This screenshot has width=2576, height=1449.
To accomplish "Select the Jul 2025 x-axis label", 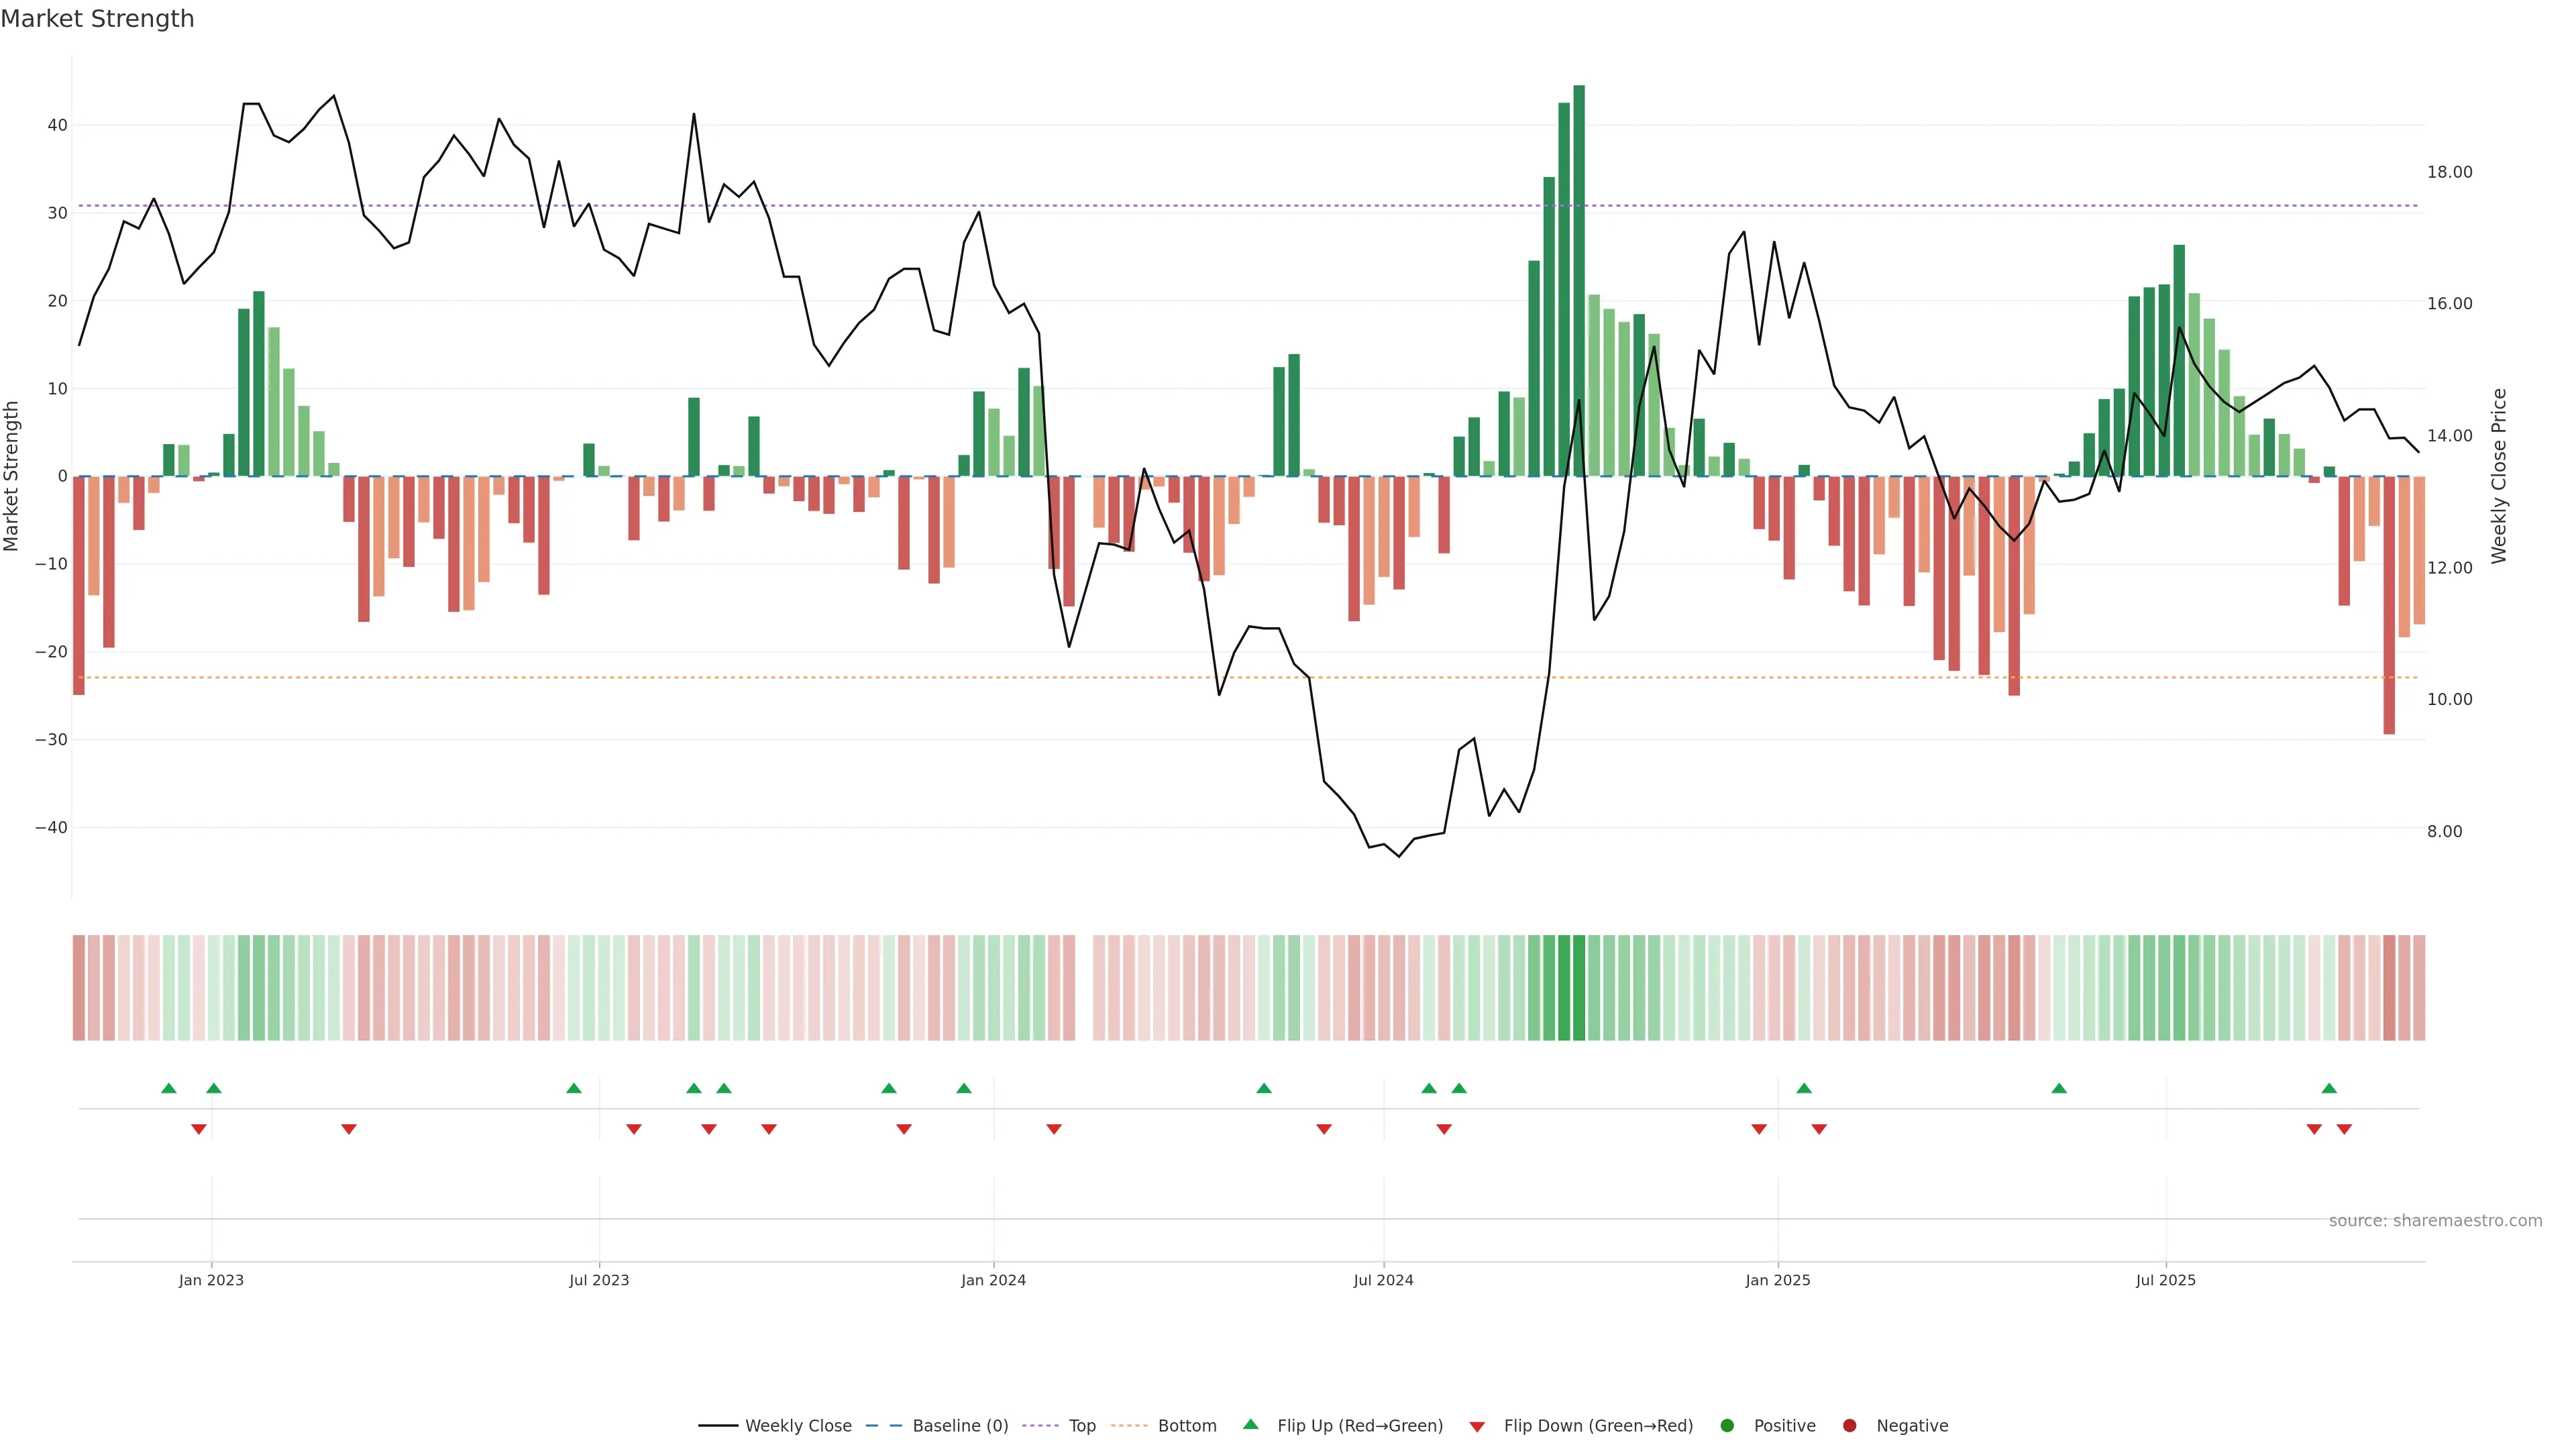I will click(x=2165, y=1280).
